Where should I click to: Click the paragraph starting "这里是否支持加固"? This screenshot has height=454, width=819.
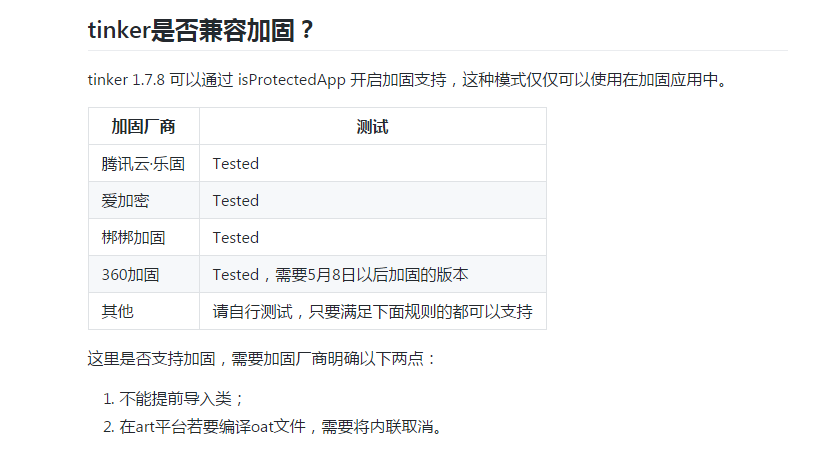click(x=262, y=359)
